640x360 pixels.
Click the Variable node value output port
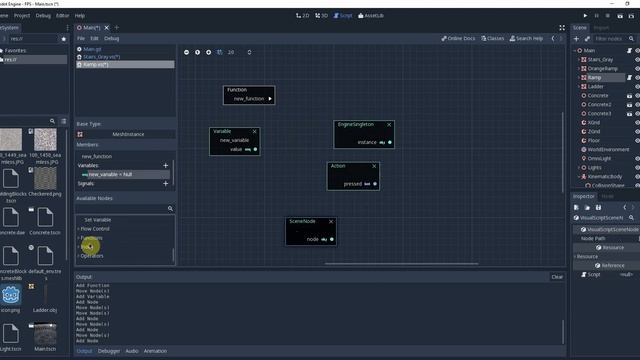pos(256,149)
